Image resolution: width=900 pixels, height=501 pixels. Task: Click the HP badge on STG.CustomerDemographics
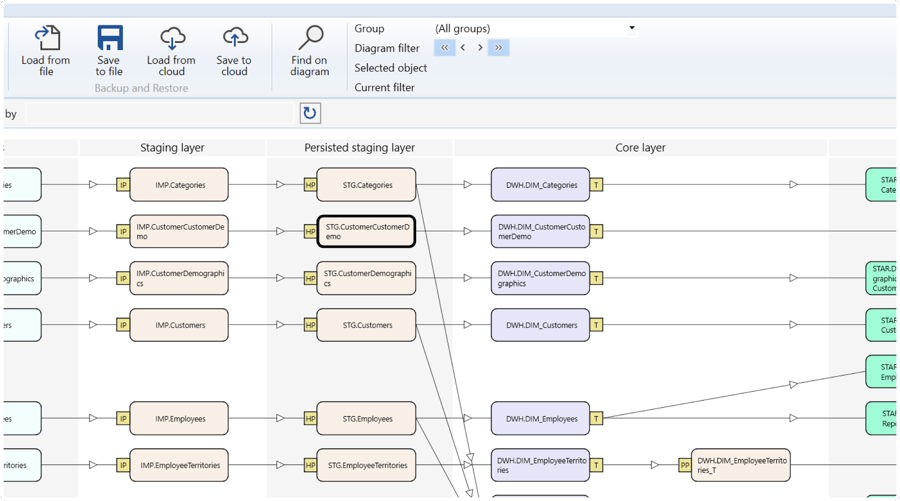(x=310, y=278)
